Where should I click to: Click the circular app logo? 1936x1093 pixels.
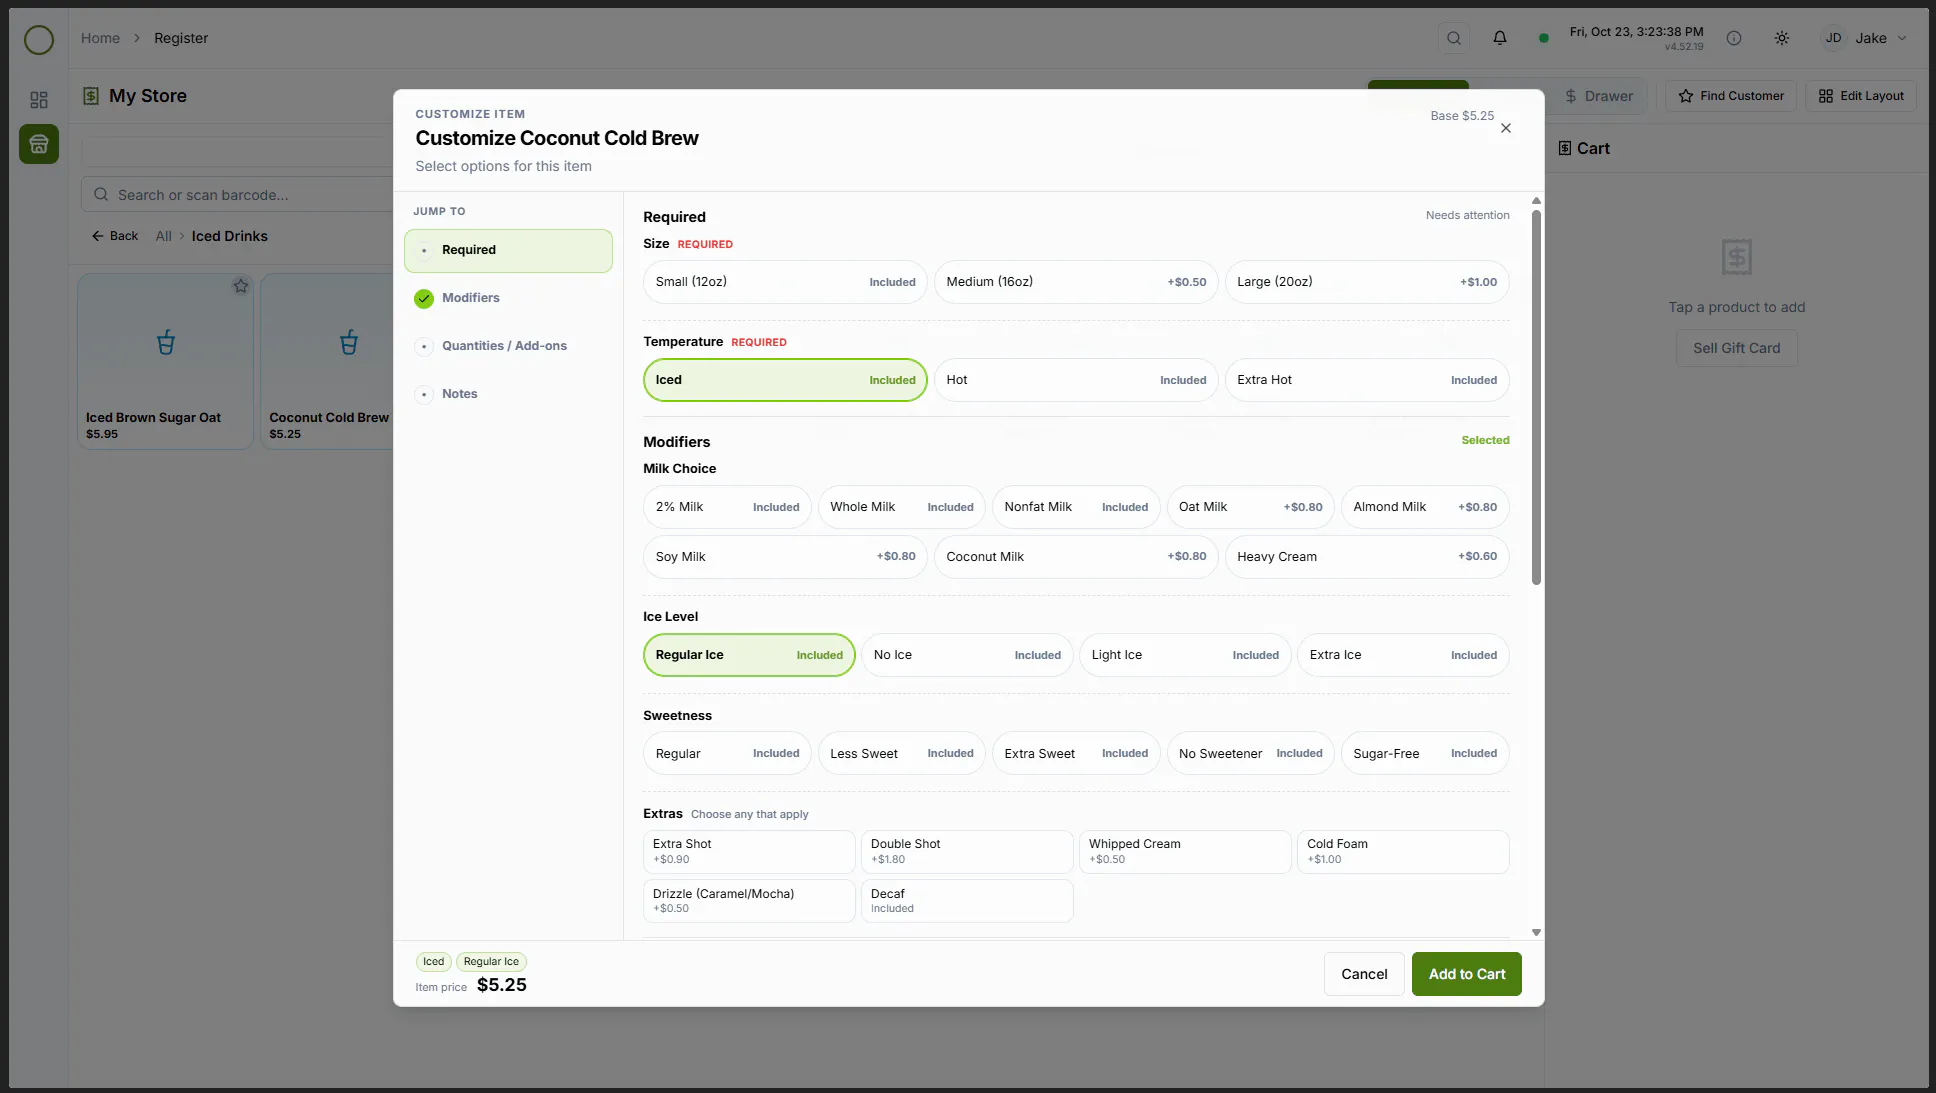pos(39,40)
